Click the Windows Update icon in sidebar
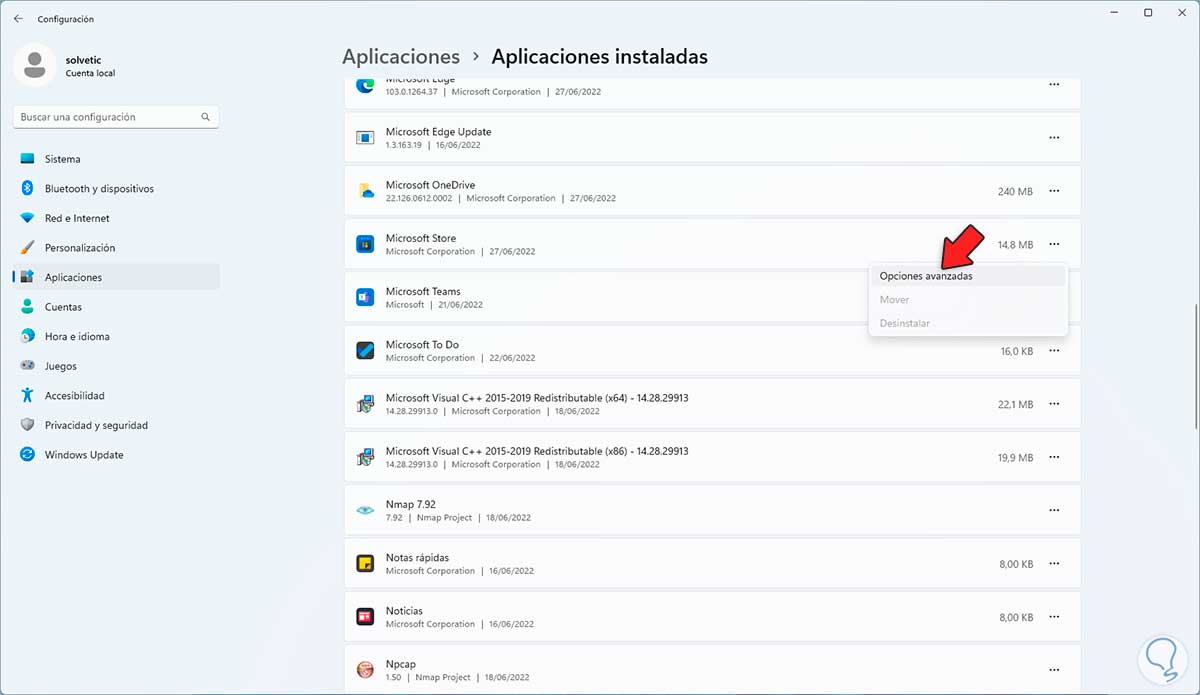Image resolution: width=1200 pixels, height=695 pixels. tap(27, 455)
